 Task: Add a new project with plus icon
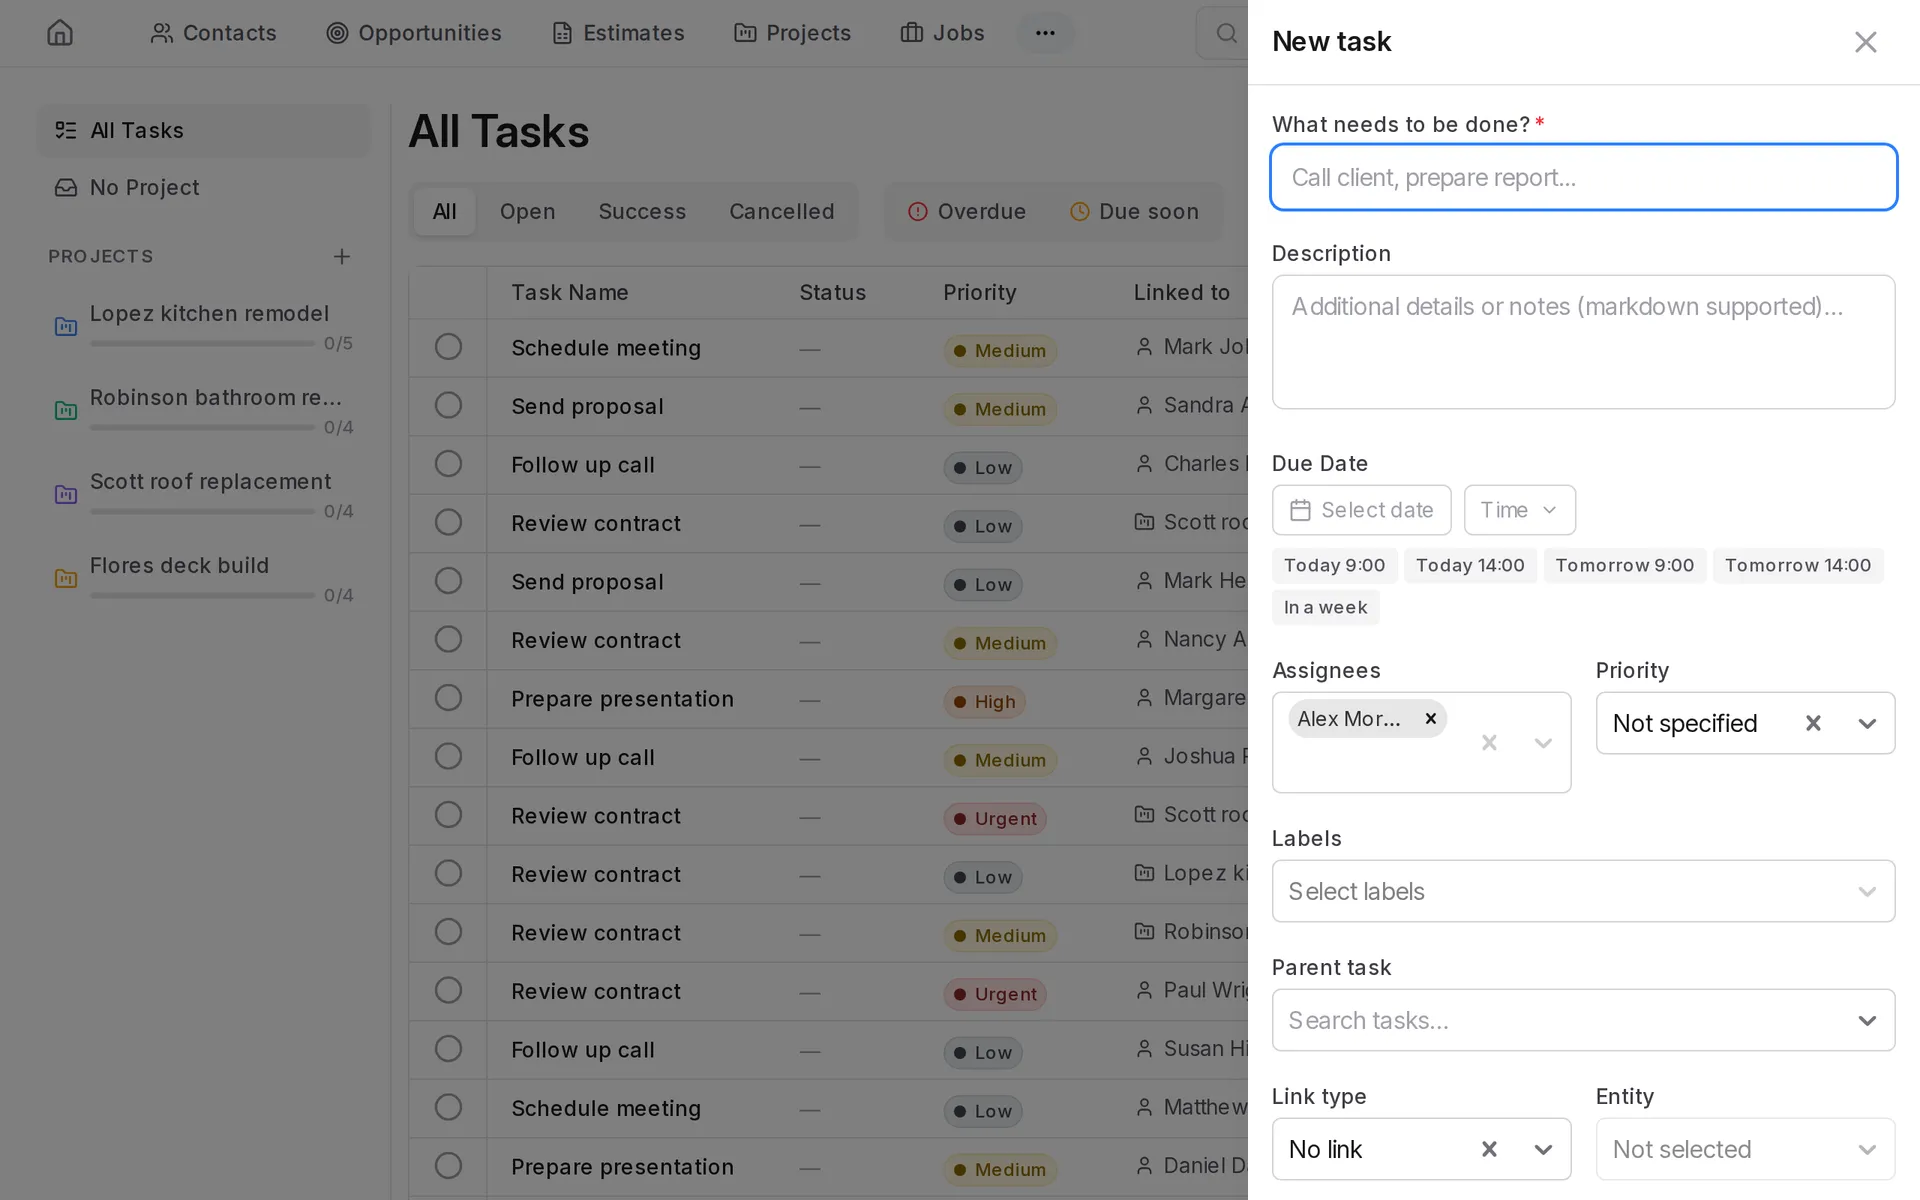pyautogui.click(x=342, y=257)
